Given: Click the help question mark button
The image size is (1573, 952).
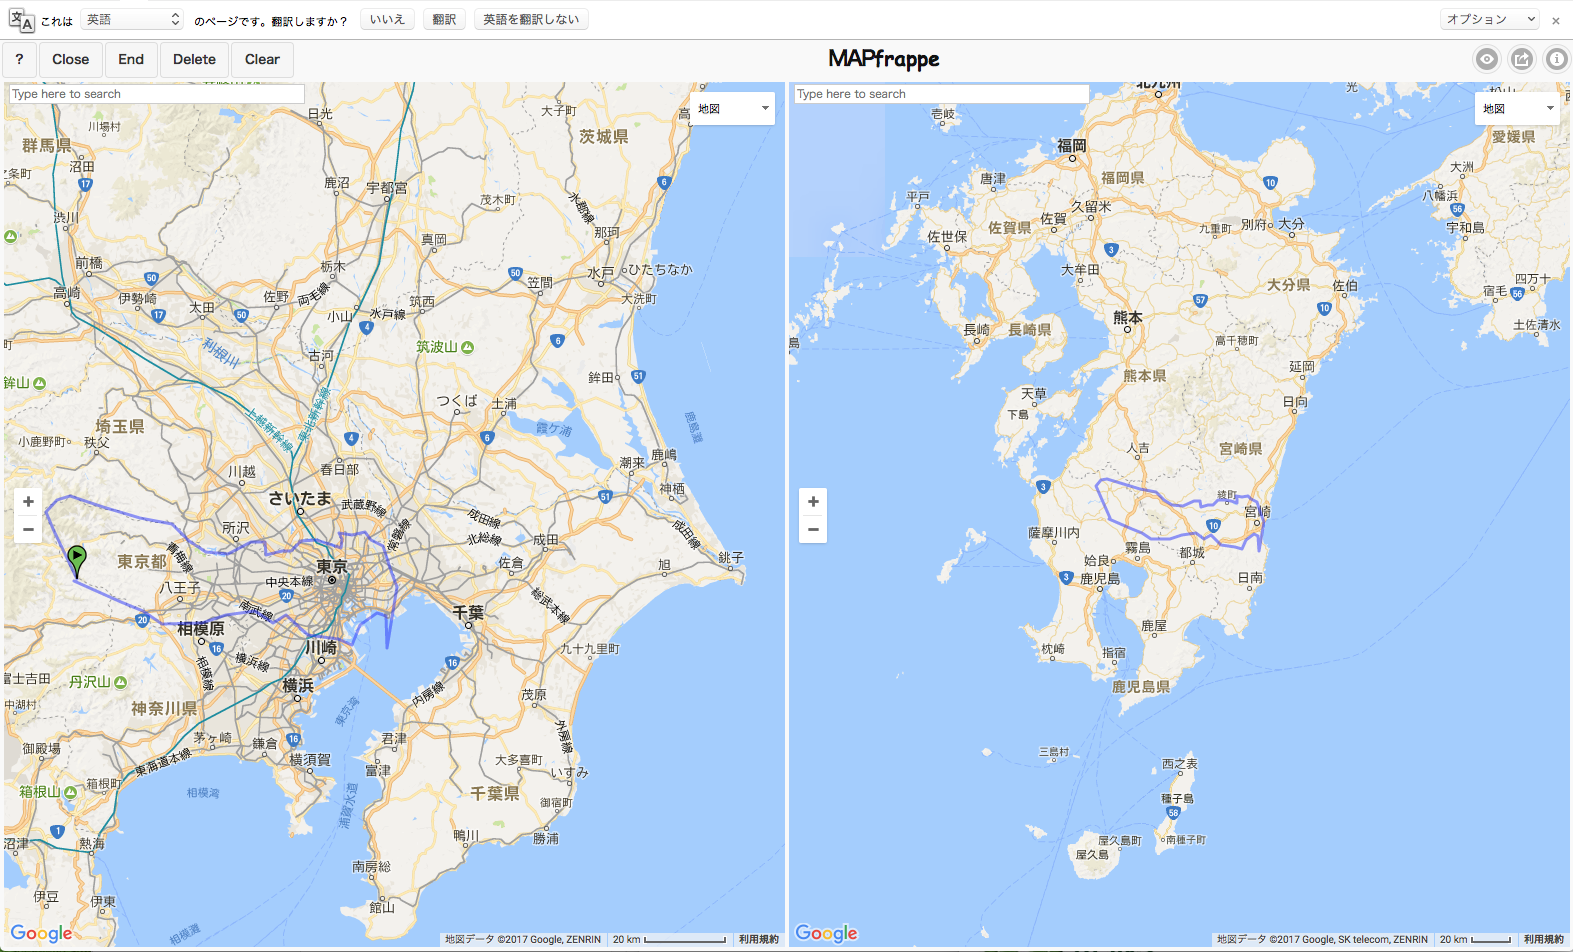Looking at the screenshot, I should tap(20, 59).
